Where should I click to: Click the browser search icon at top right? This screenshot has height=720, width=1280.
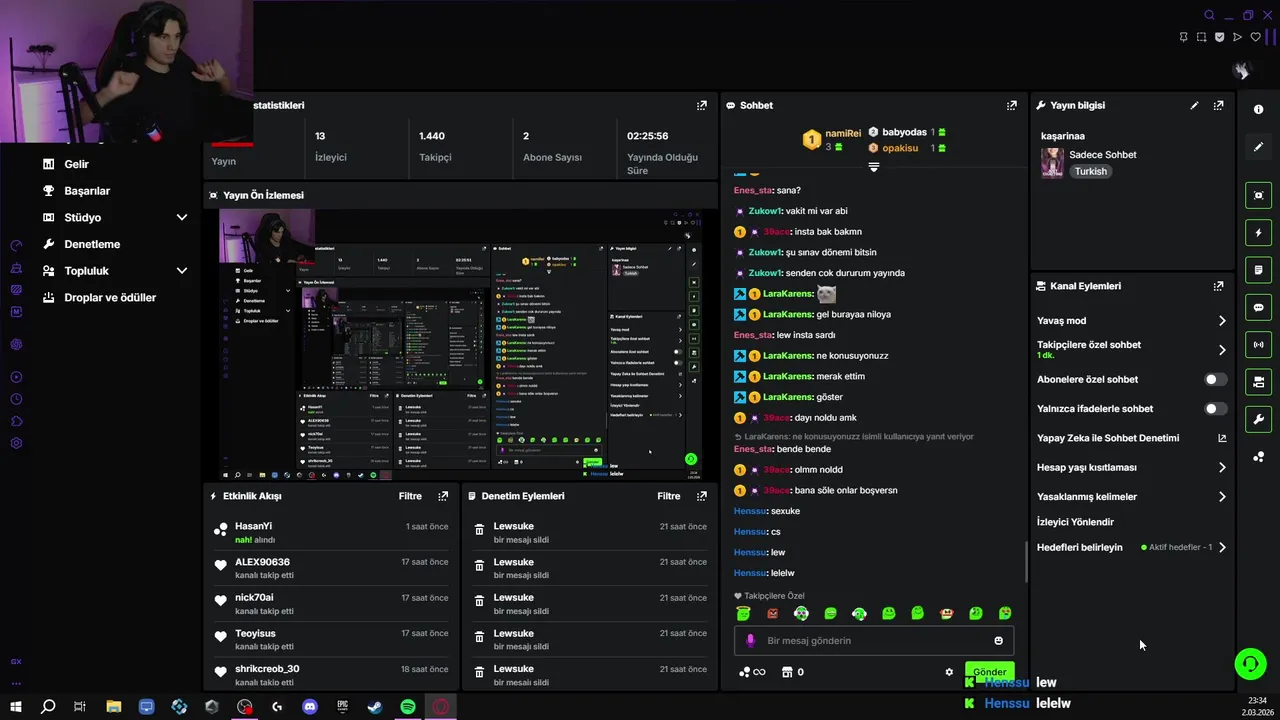[x=1209, y=15]
